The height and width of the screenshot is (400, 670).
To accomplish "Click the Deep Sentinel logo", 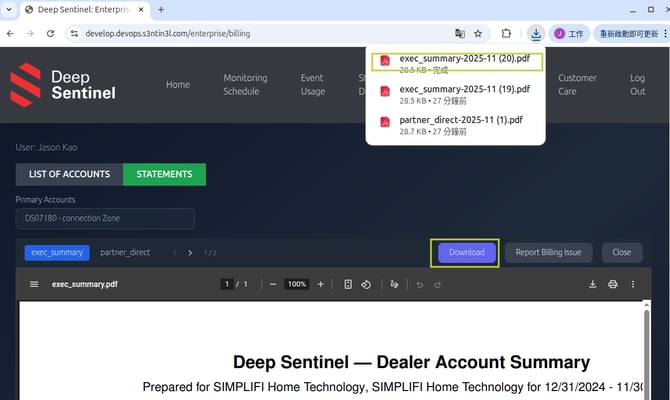I will [x=63, y=85].
